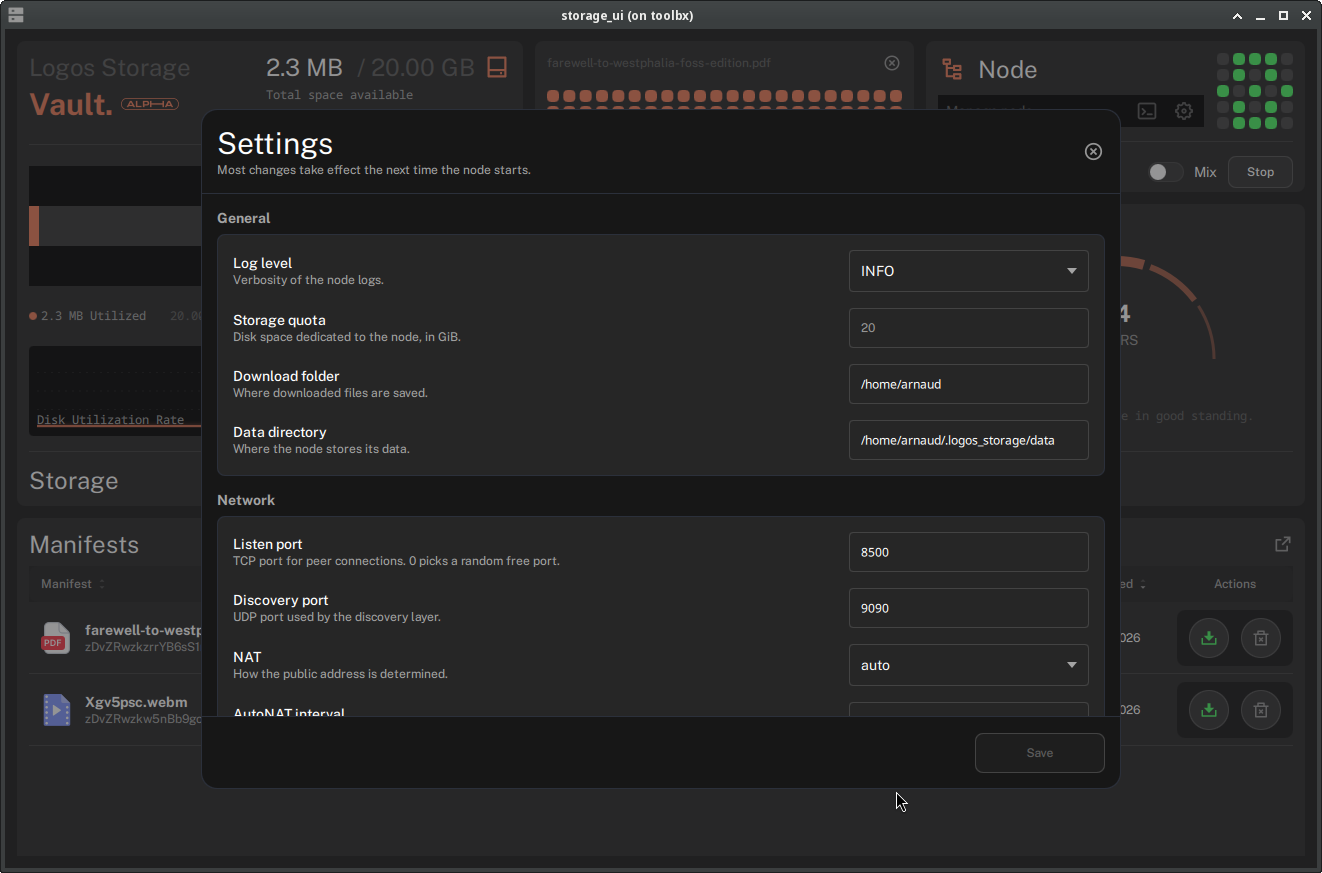Save the settings changes

[1039, 753]
